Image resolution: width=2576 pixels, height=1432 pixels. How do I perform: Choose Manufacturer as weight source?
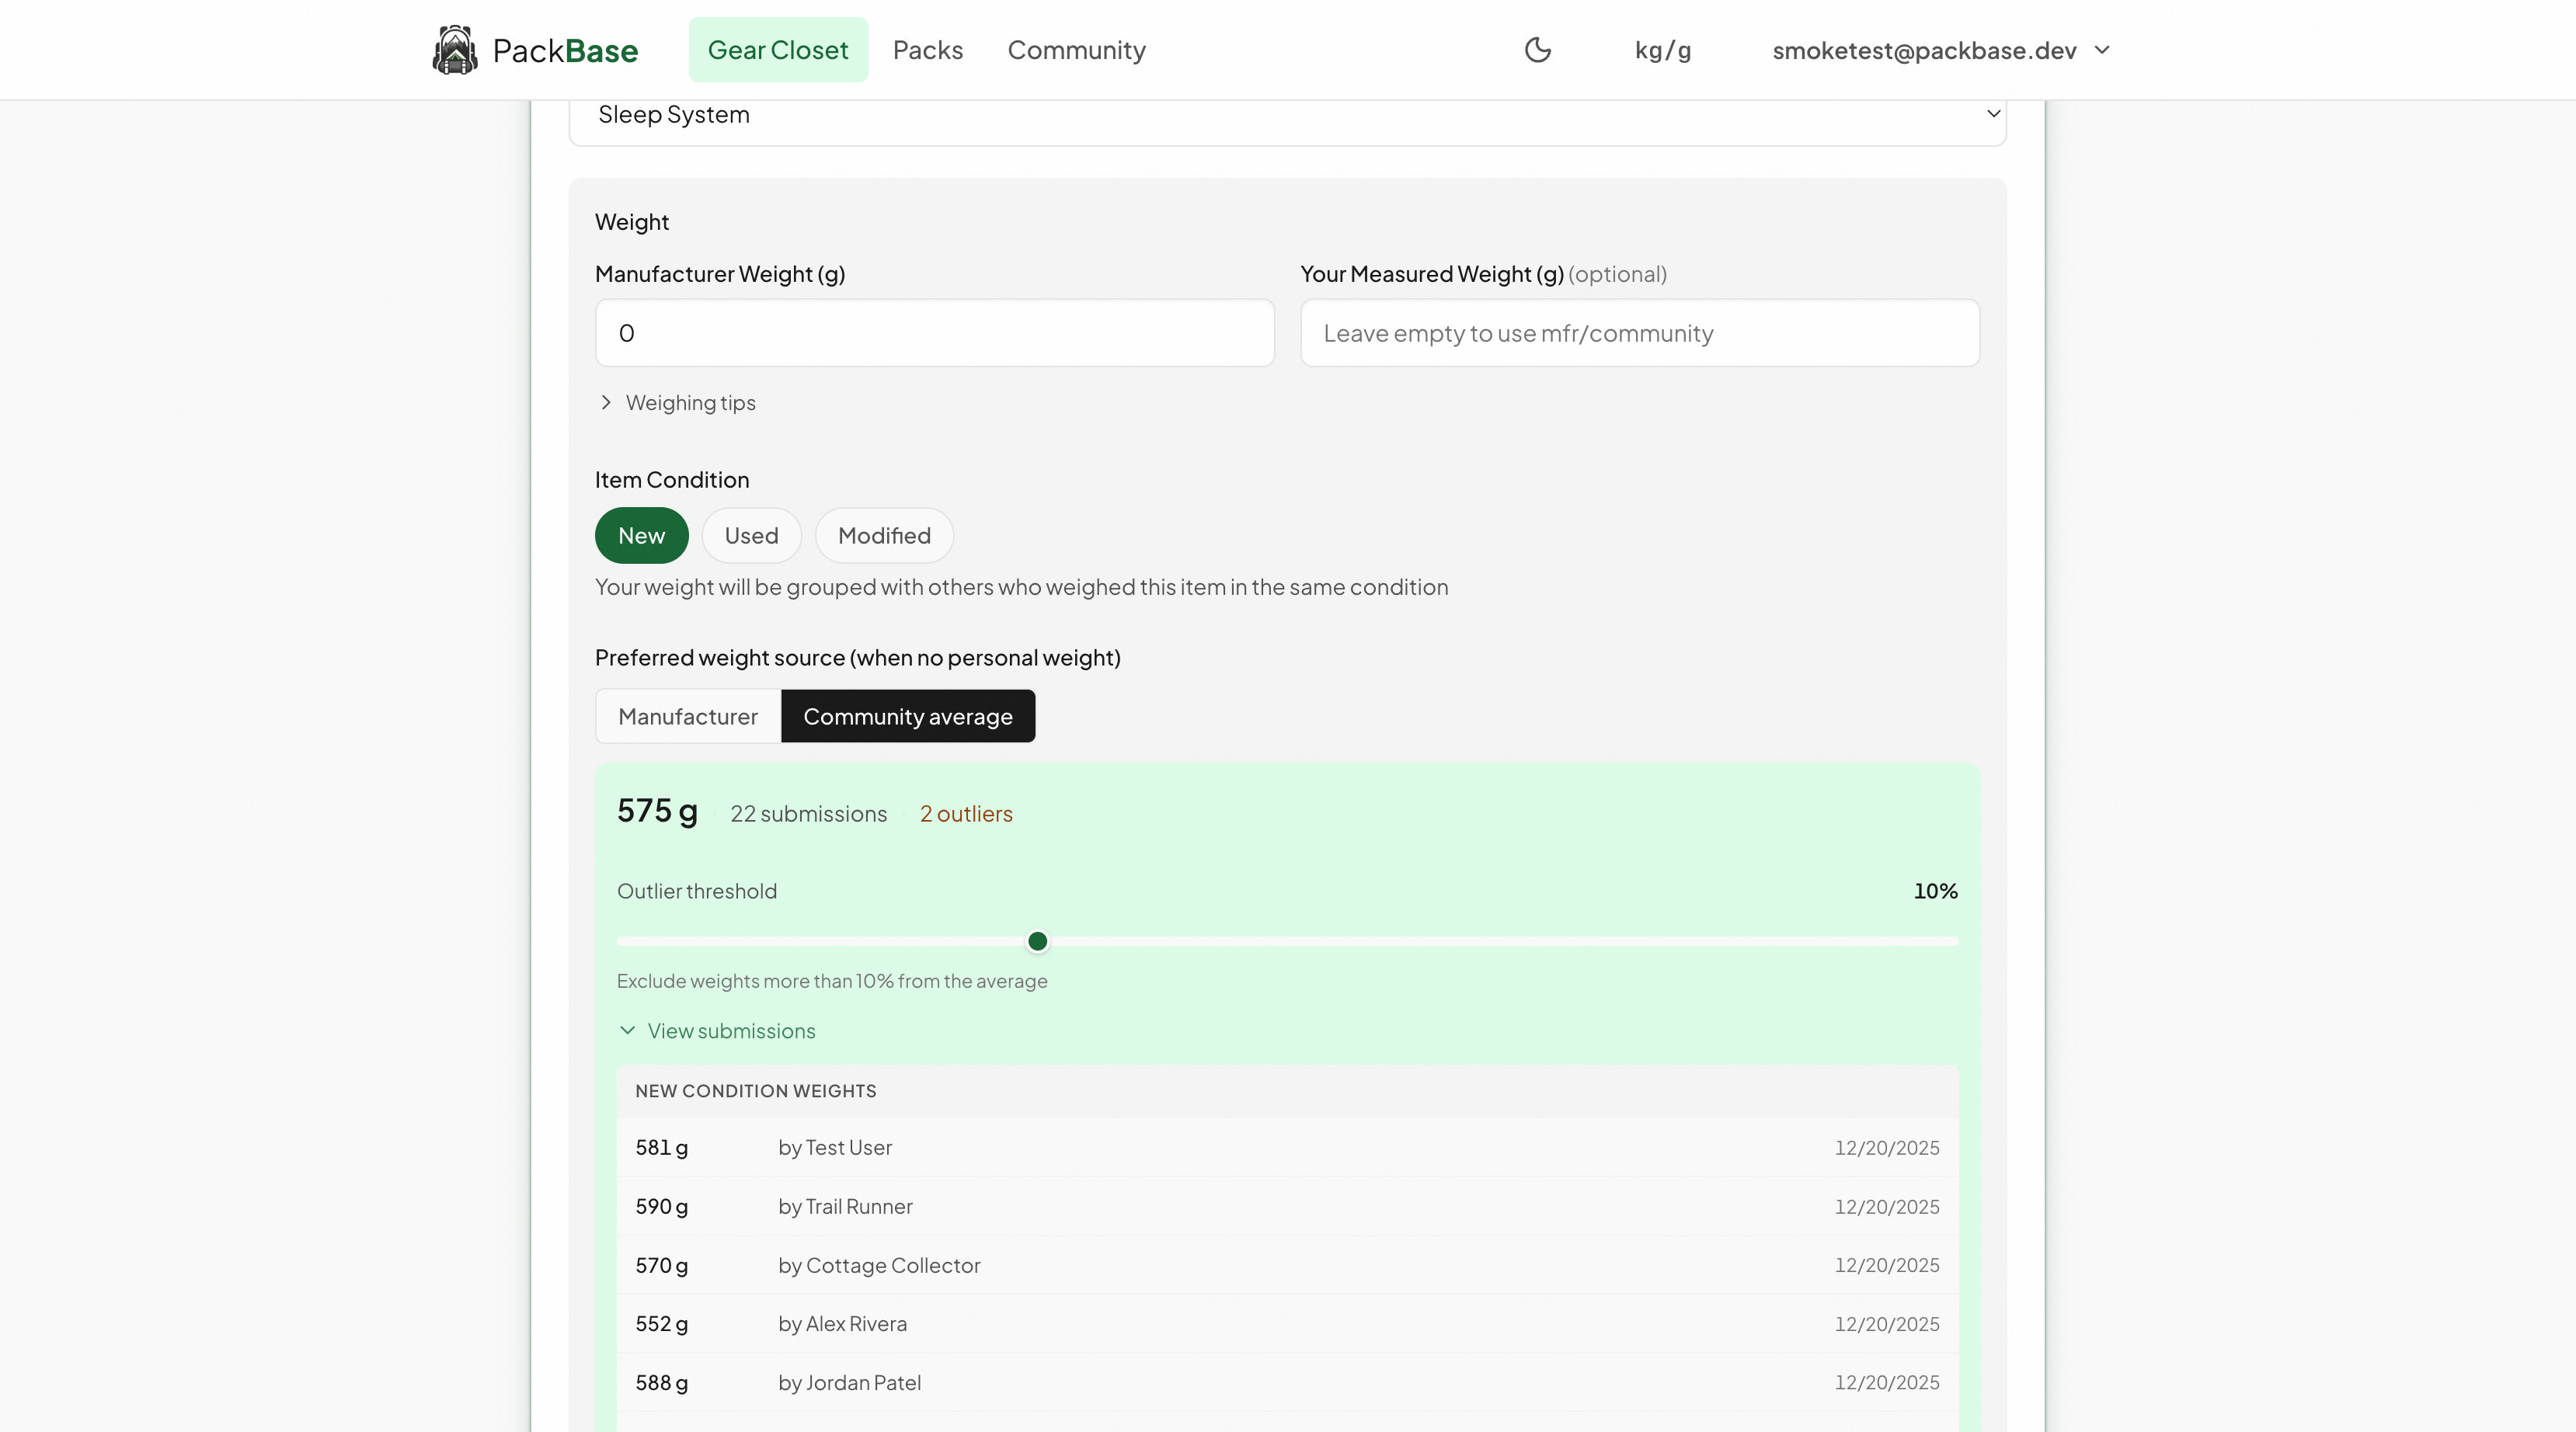(x=688, y=717)
